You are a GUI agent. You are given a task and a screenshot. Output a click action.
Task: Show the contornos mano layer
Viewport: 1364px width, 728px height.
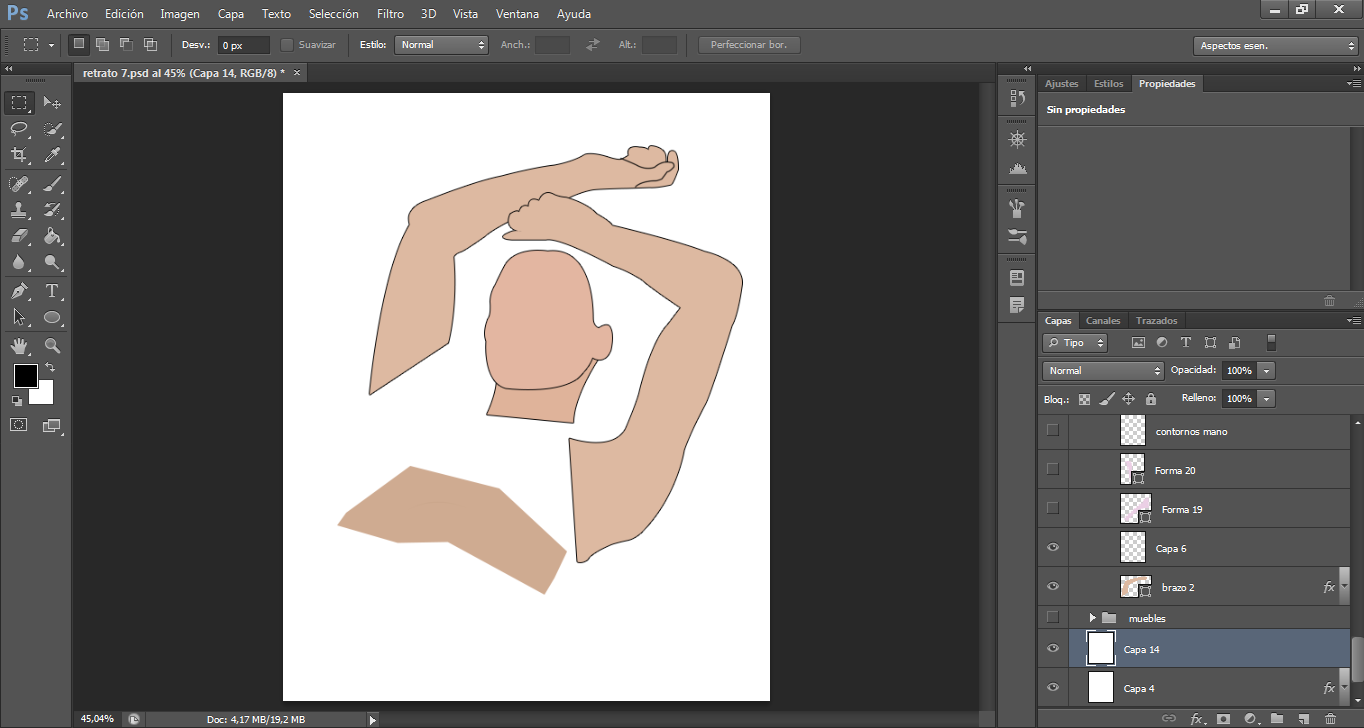(1052, 430)
